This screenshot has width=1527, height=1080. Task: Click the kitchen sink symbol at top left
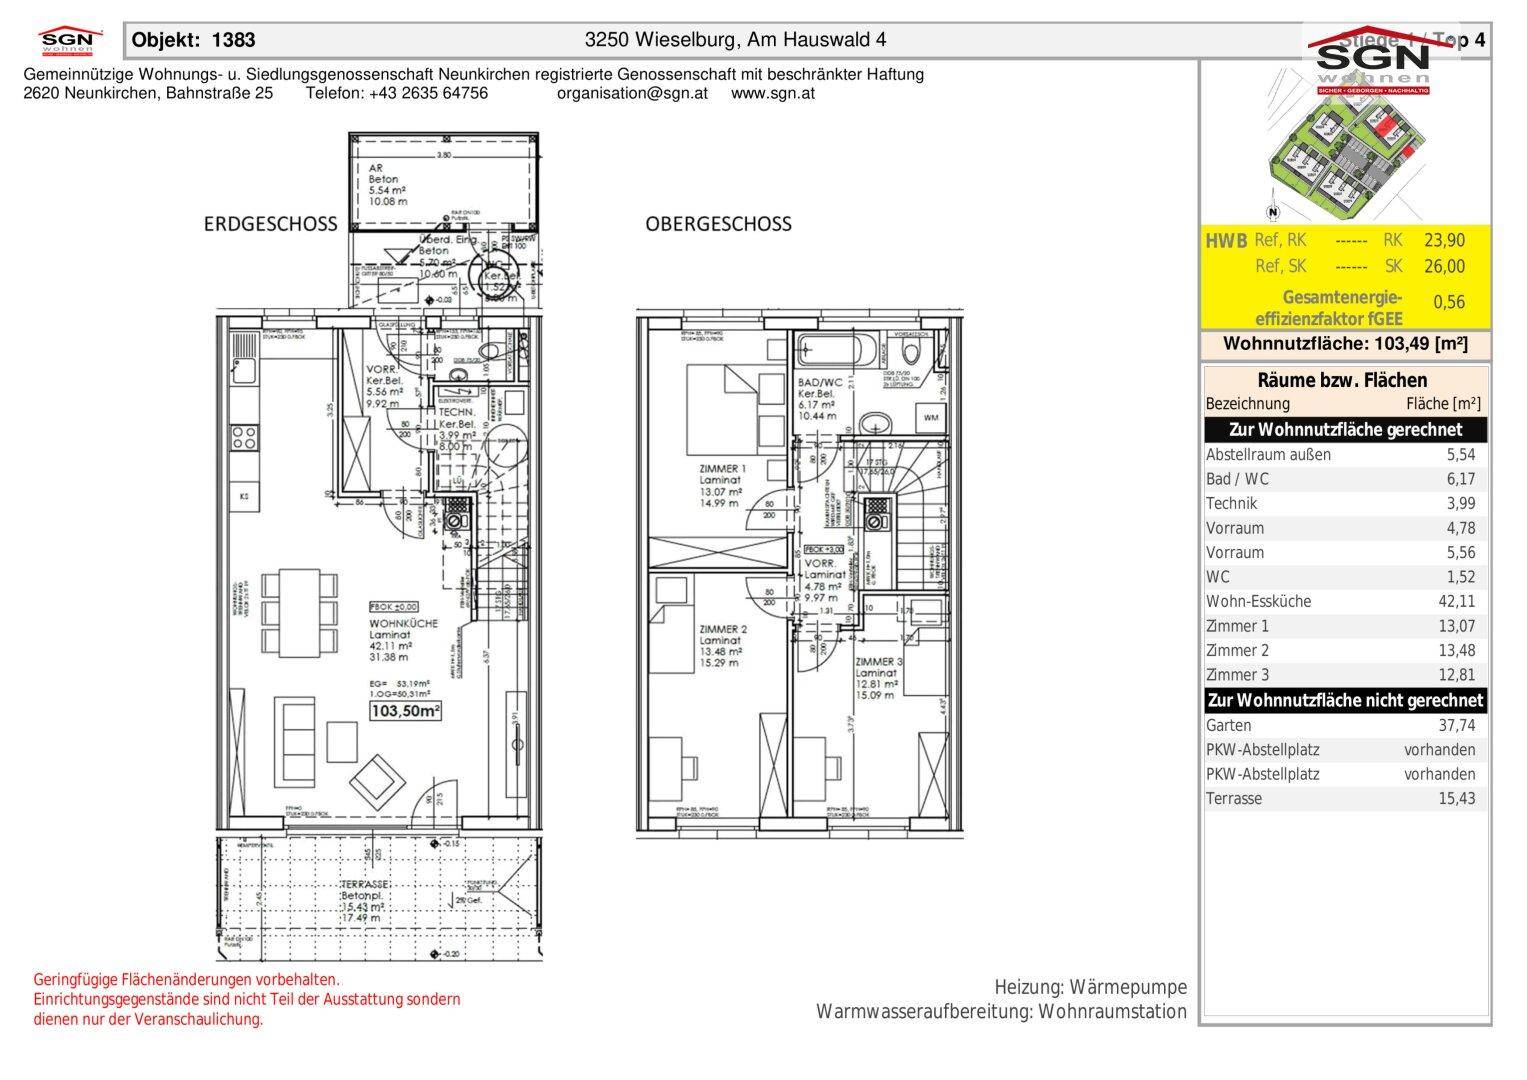tap(243, 357)
